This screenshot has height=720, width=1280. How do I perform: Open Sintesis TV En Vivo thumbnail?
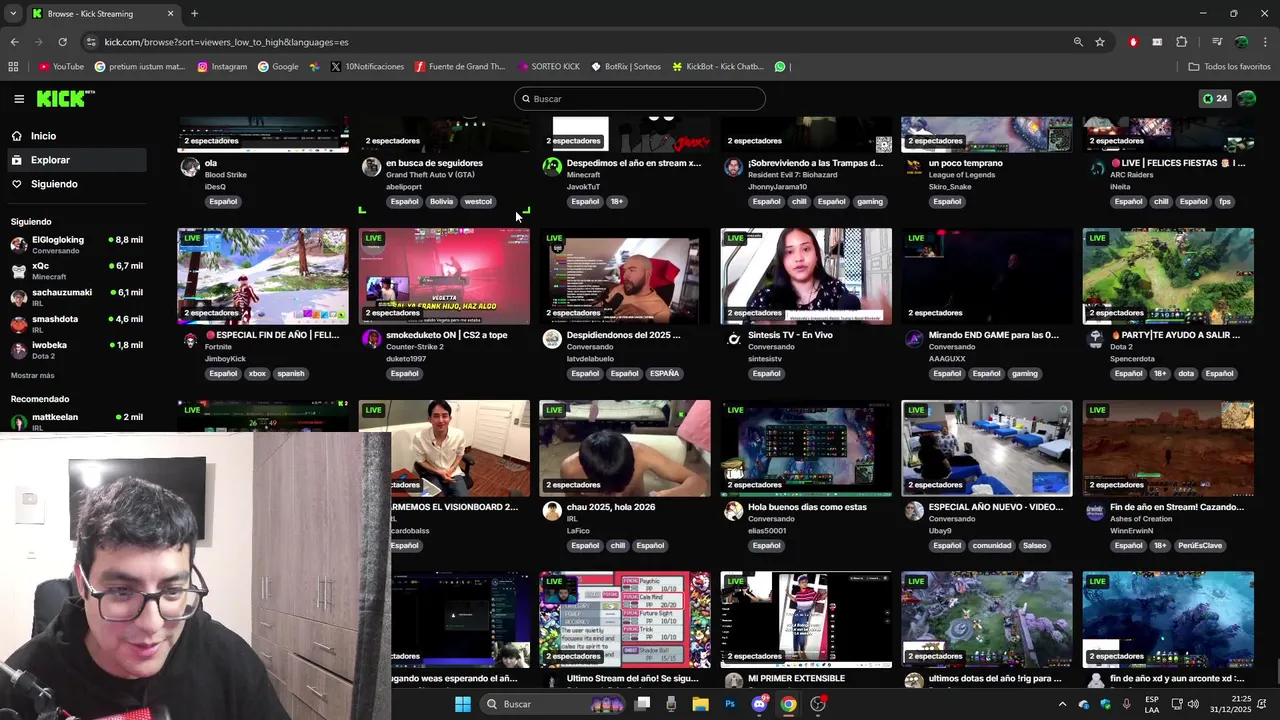[806, 276]
